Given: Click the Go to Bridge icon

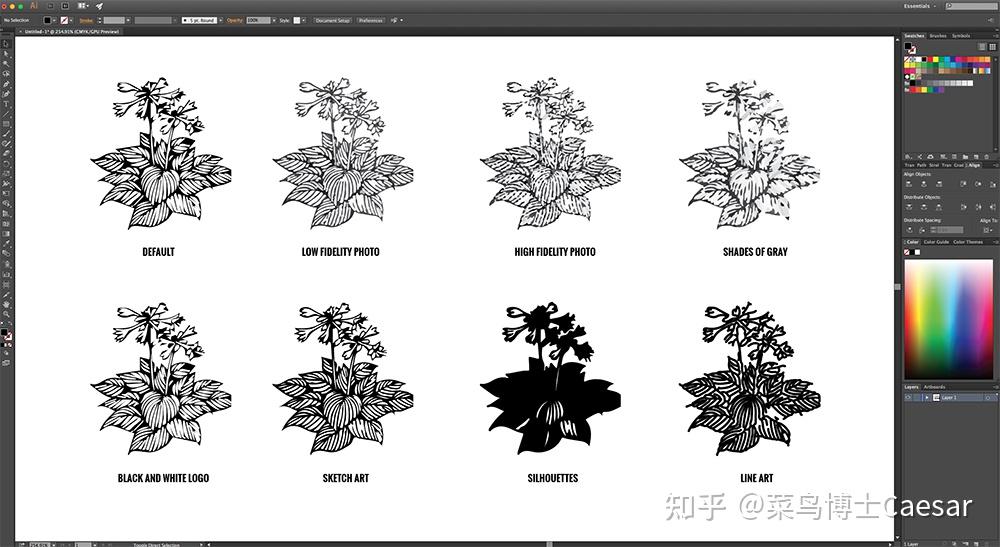Looking at the screenshot, I should (51, 5).
